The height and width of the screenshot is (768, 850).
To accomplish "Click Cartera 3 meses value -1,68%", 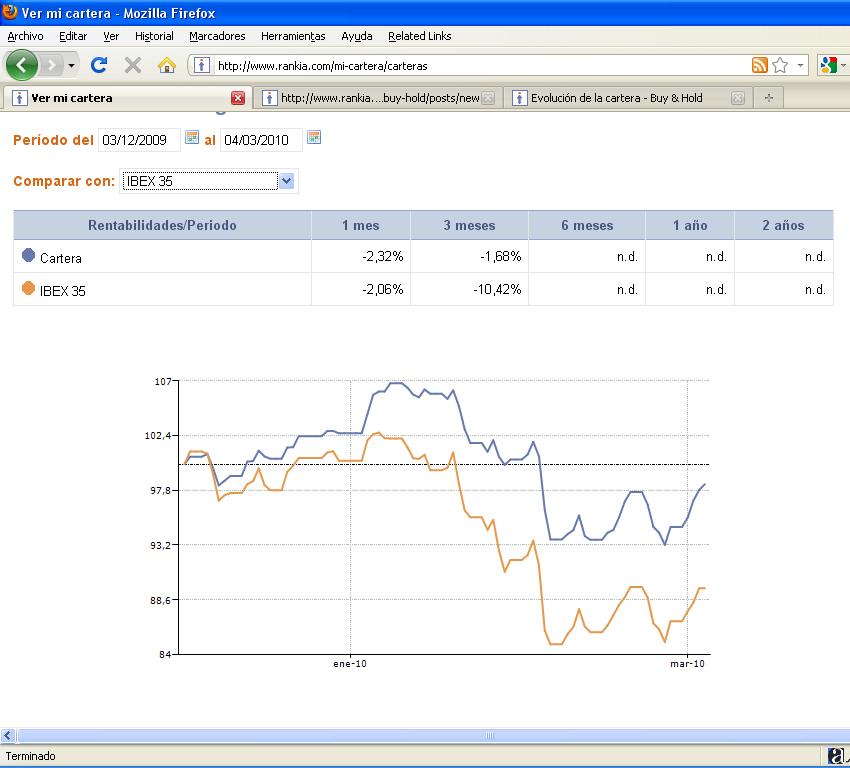I will [500, 256].
